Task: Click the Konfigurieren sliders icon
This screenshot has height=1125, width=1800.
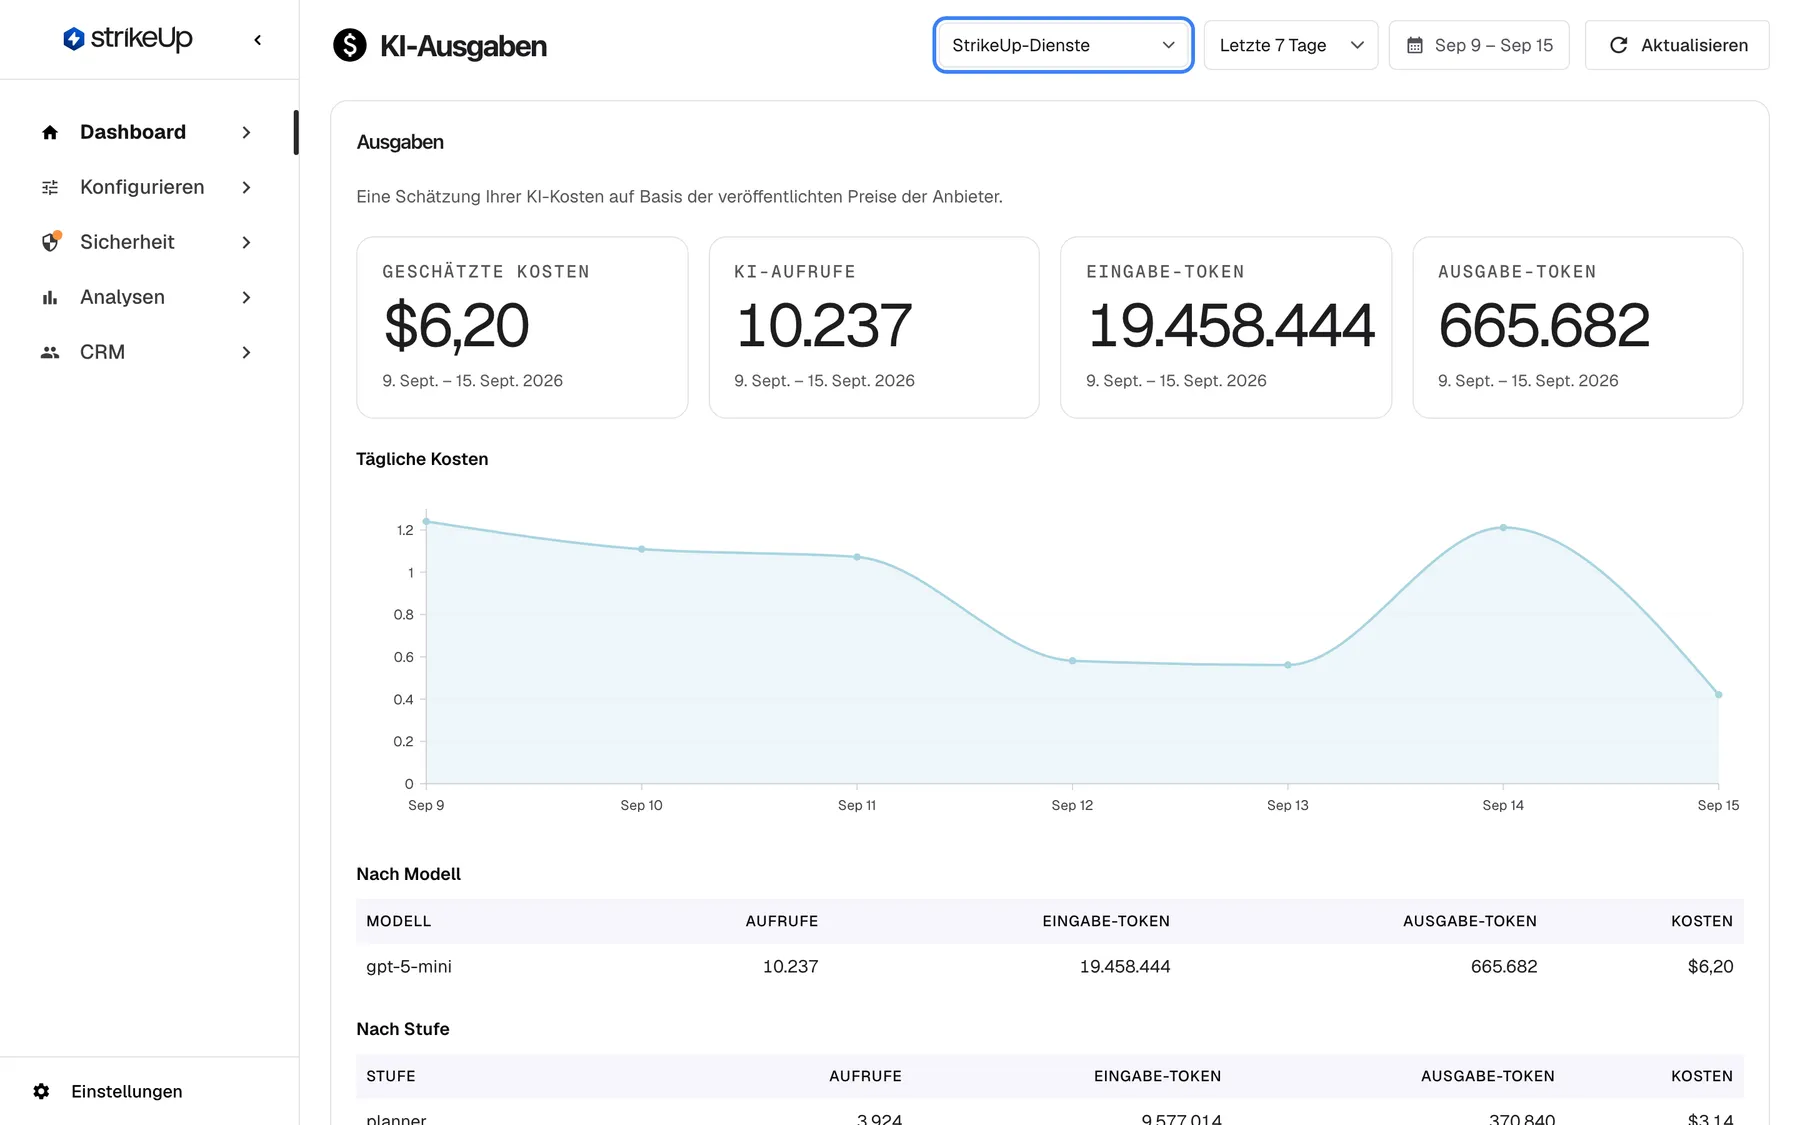Action: [50, 188]
